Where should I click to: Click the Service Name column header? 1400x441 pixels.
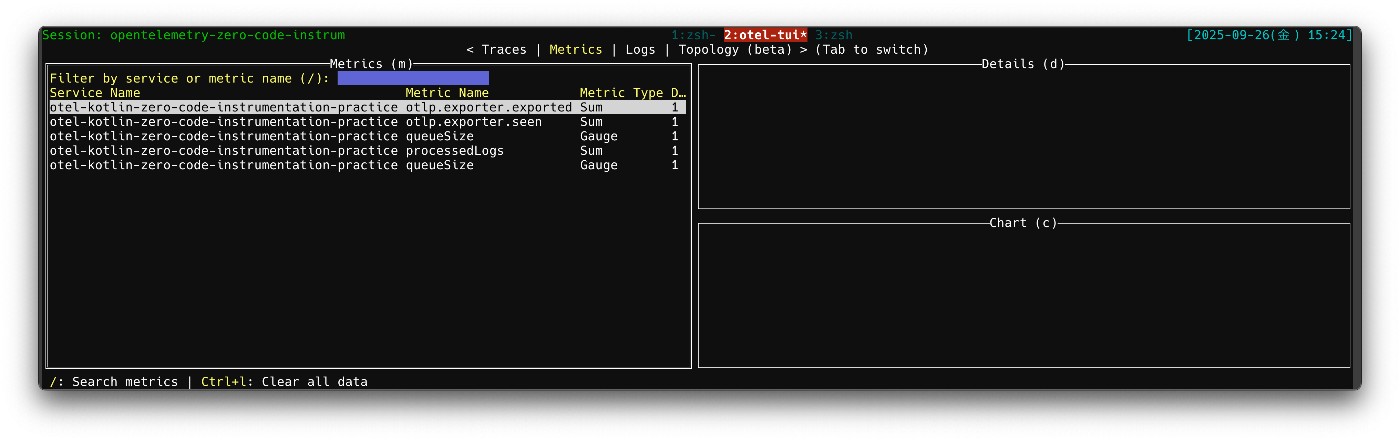click(x=95, y=93)
